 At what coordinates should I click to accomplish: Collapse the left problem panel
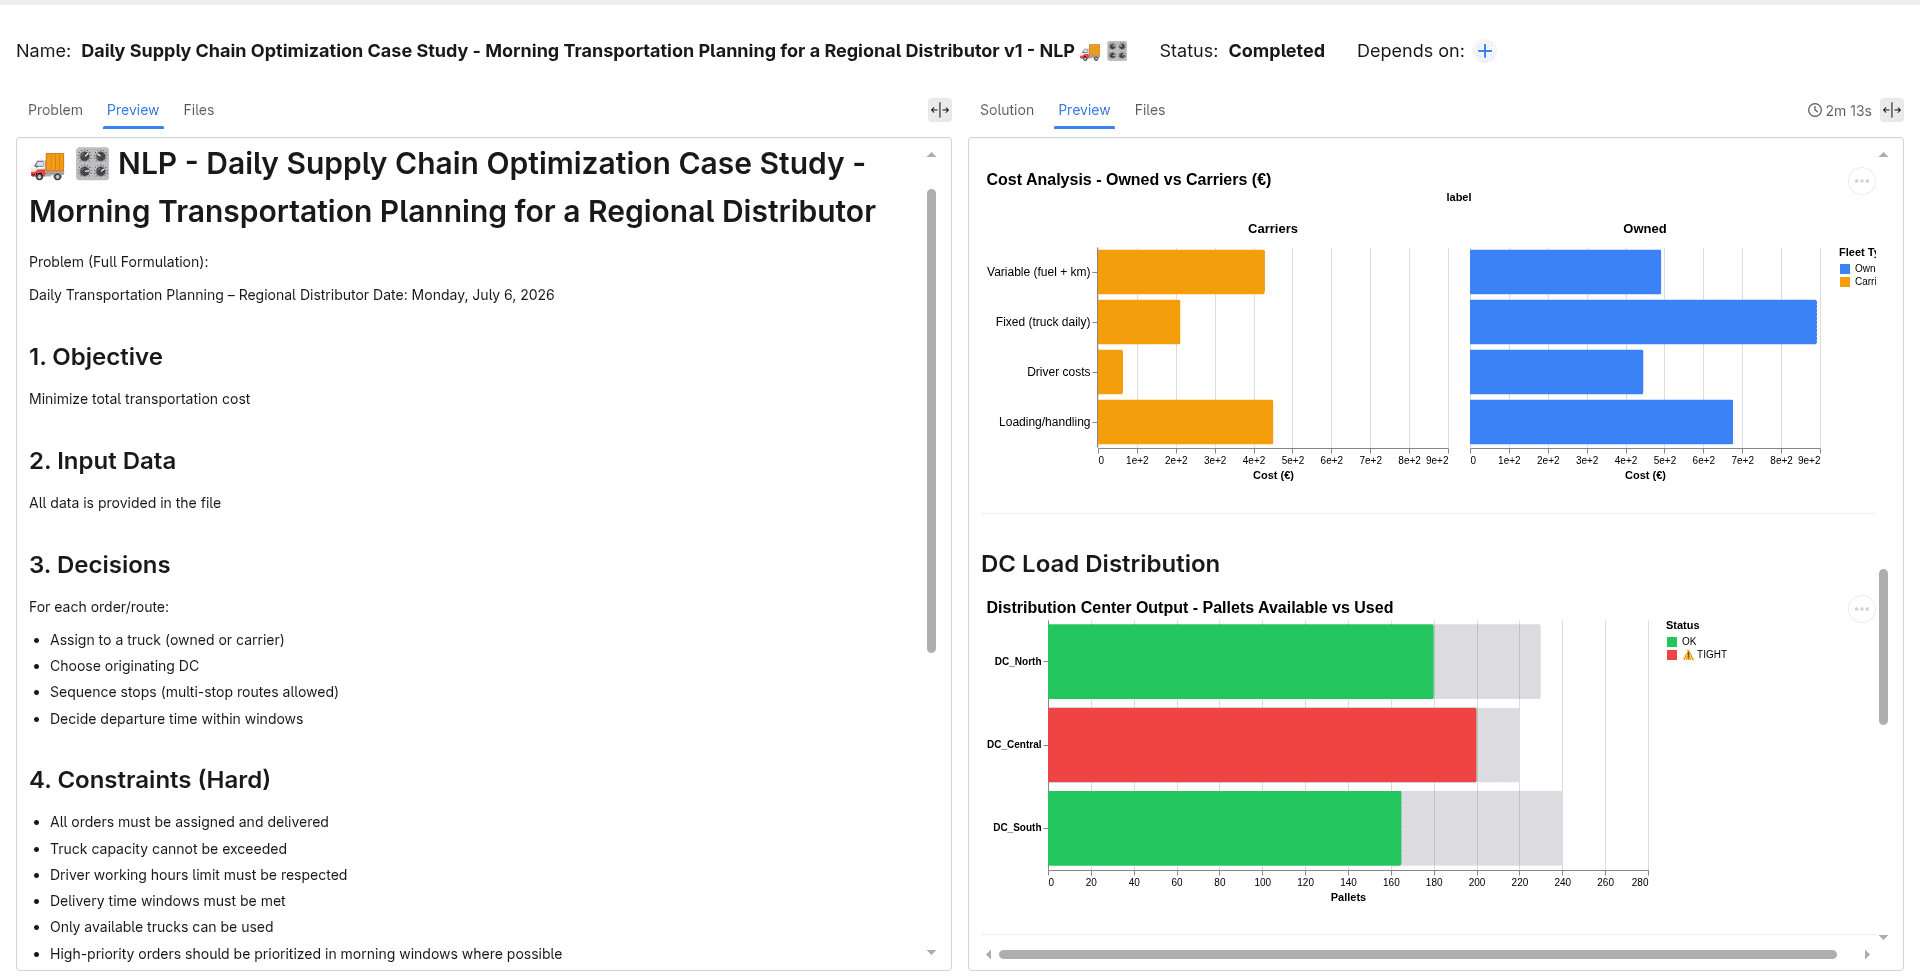pyautogui.click(x=940, y=110)
